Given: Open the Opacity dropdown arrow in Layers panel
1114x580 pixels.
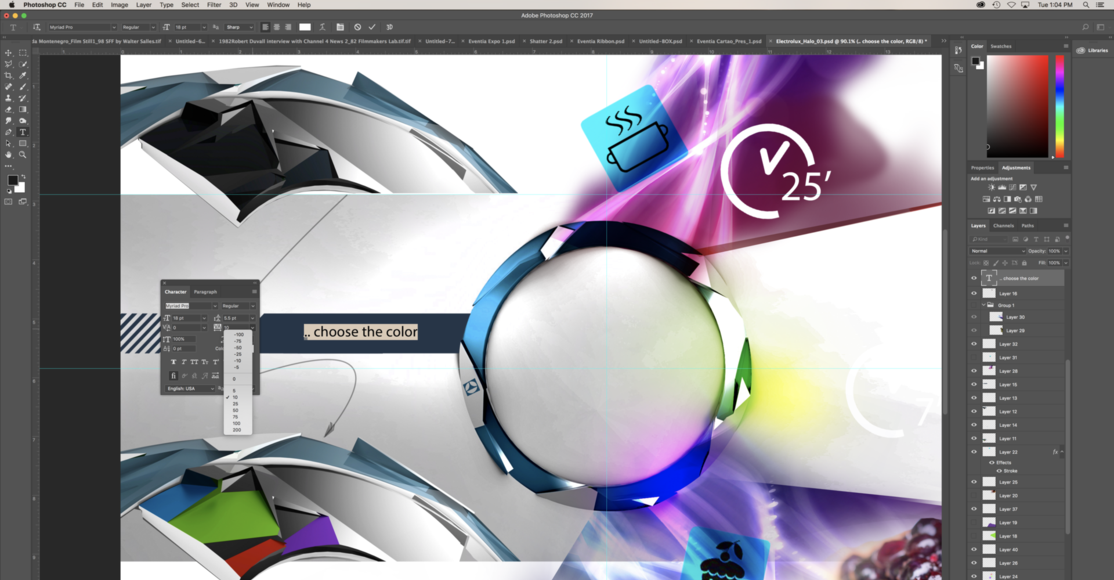Looking at the screenshot, I should point(1066,251).
